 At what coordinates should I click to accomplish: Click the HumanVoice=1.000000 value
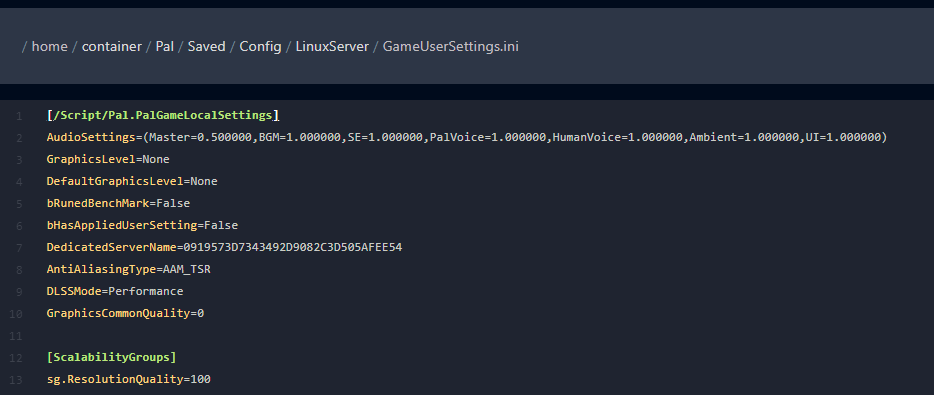618,137
